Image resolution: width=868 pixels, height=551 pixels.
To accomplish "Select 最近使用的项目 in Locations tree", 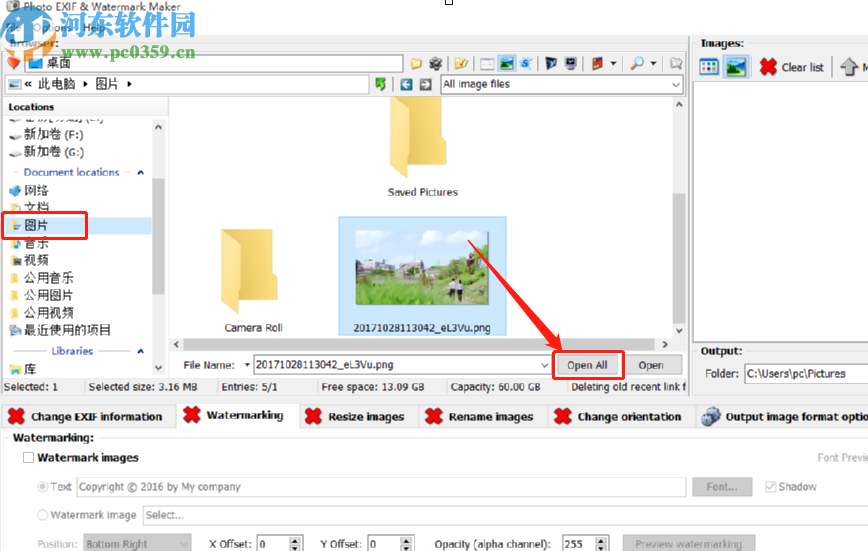I will tap(67, 331).
